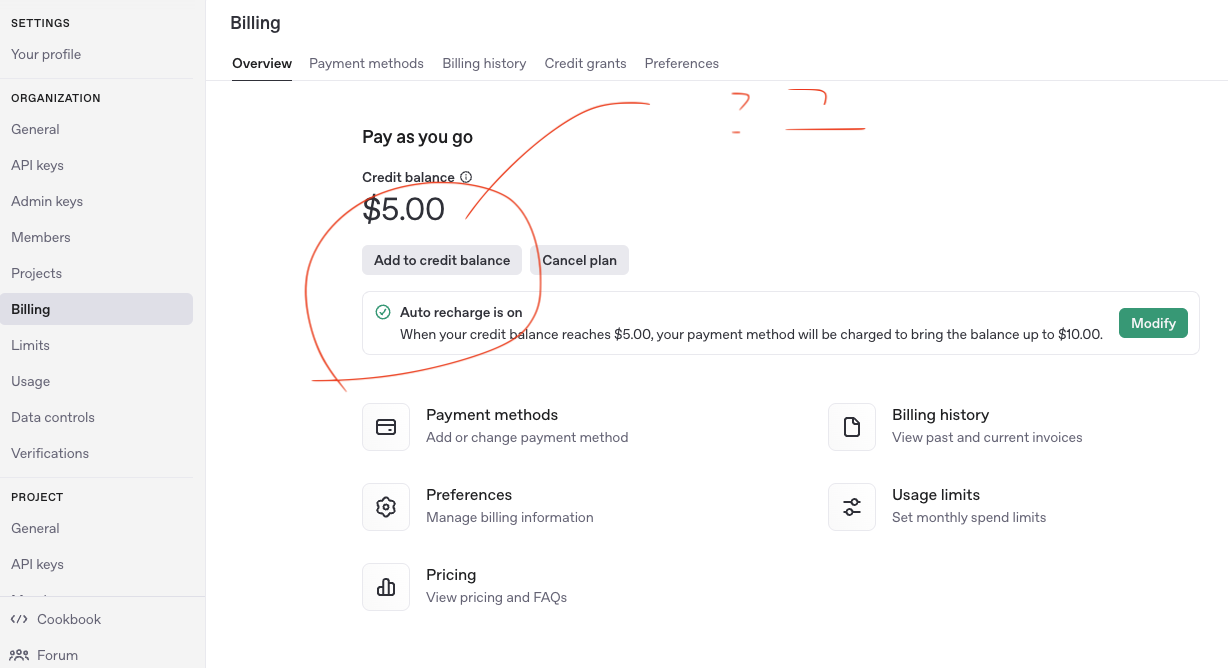Click the Pricing bar chart icon
Viewport: 1228px width, 668px height.
pos(386,587)
